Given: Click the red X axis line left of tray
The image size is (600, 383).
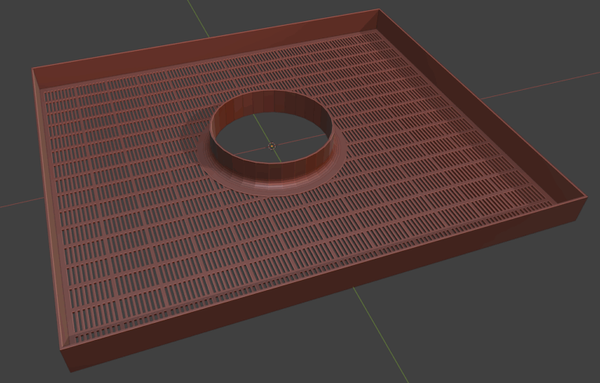Looking at the screenshot, I should click(x=21, y=203).
